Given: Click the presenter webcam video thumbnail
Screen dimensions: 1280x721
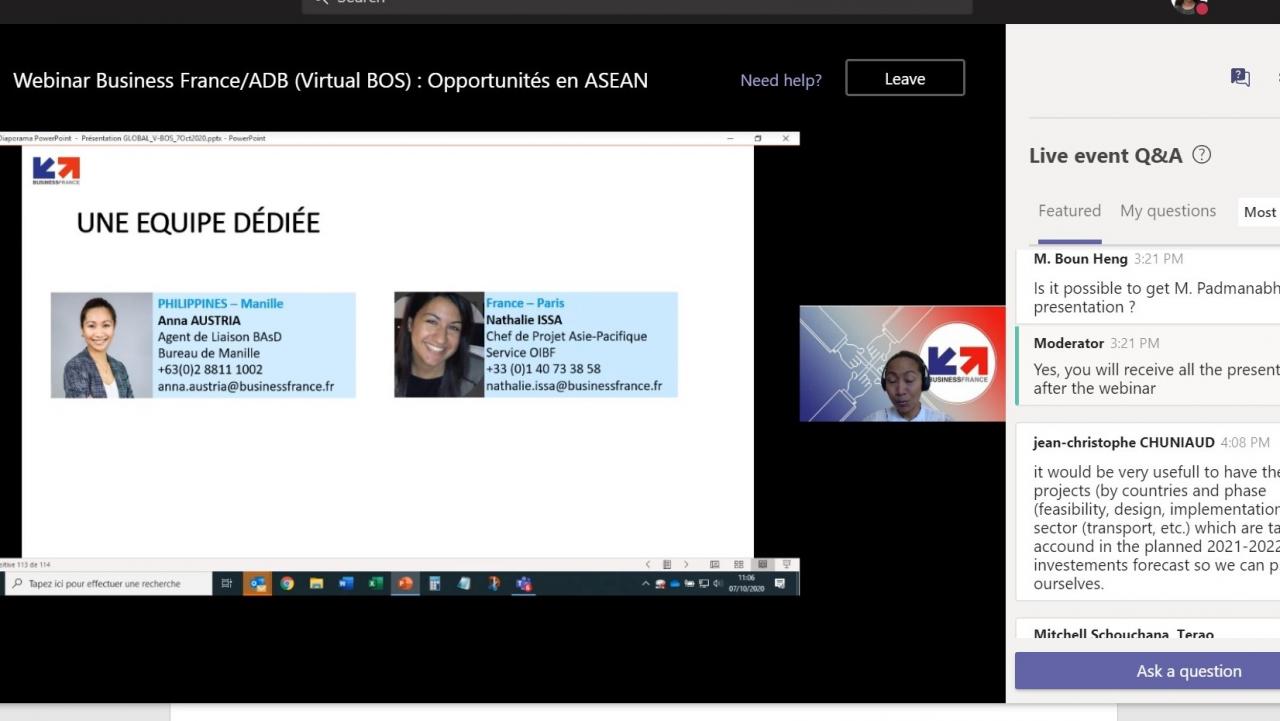Looking at the screenshot, I should (902, 363).
